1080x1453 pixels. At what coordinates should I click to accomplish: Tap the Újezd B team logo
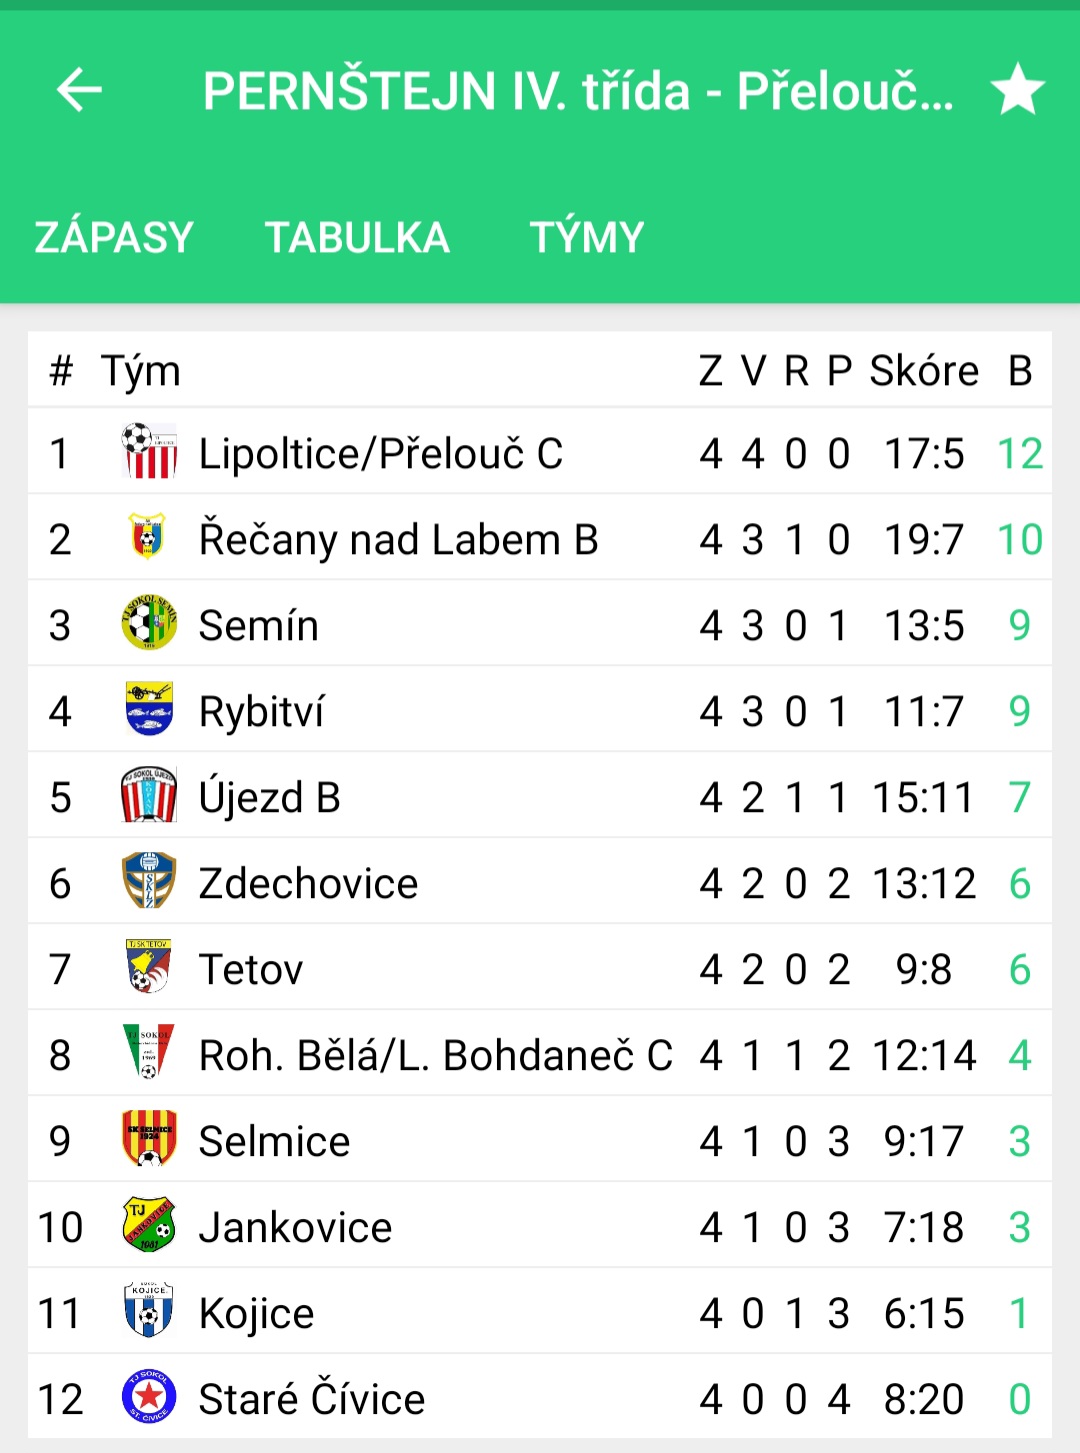pyautogui.click(x=149, y=795)
